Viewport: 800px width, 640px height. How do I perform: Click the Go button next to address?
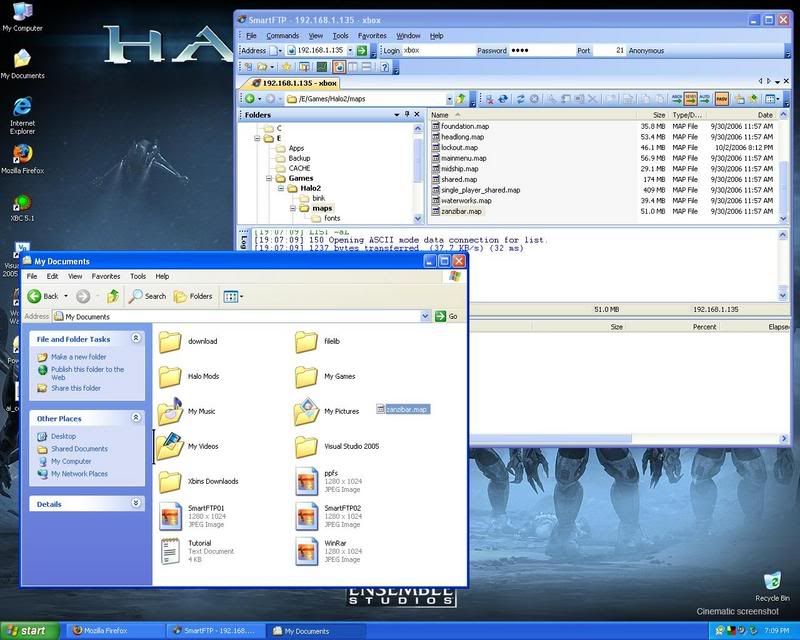(x=446, y=316)
